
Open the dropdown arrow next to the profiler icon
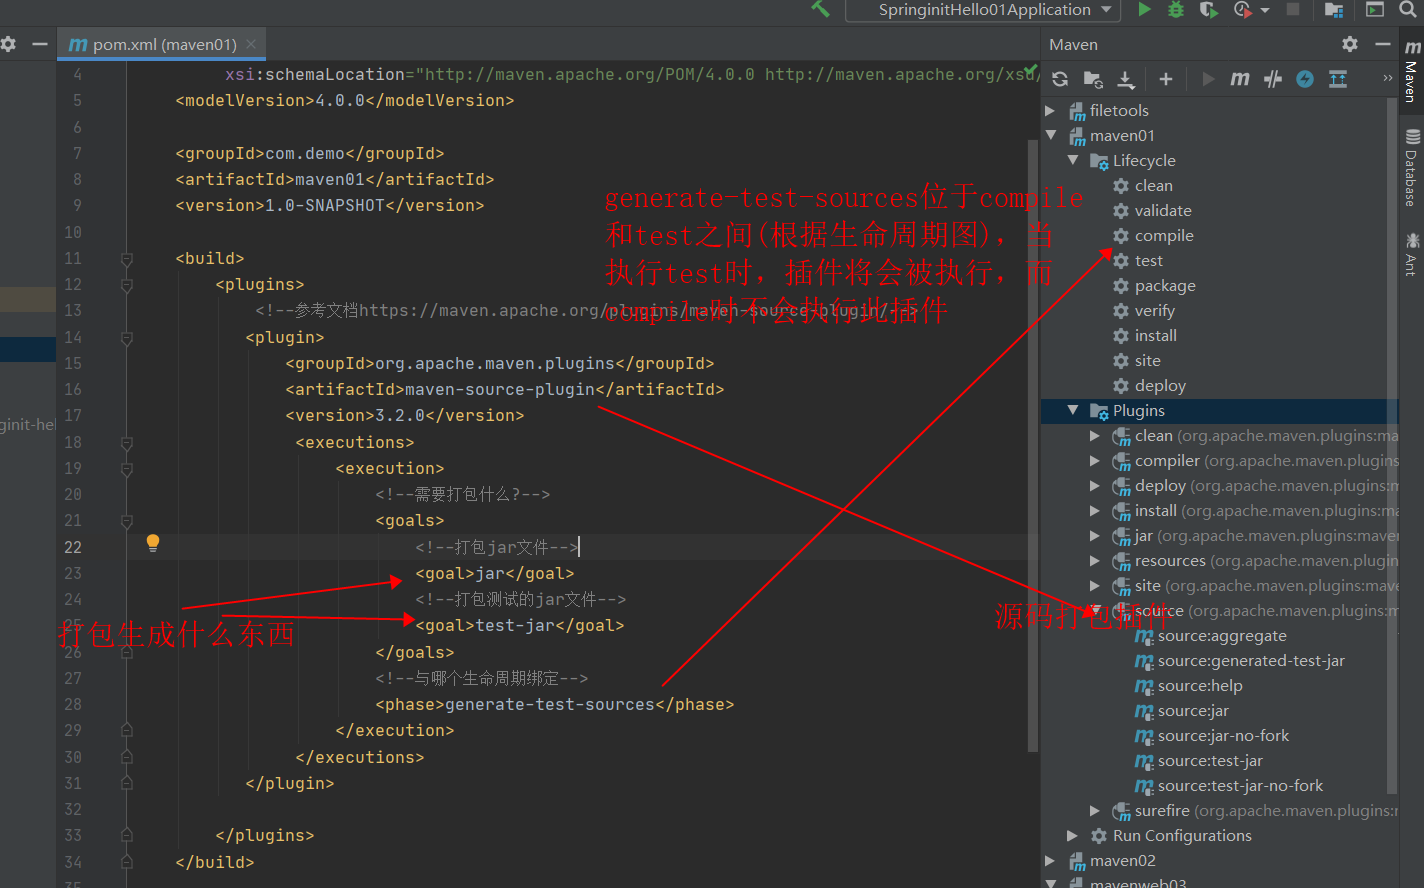pos(1265,10)
